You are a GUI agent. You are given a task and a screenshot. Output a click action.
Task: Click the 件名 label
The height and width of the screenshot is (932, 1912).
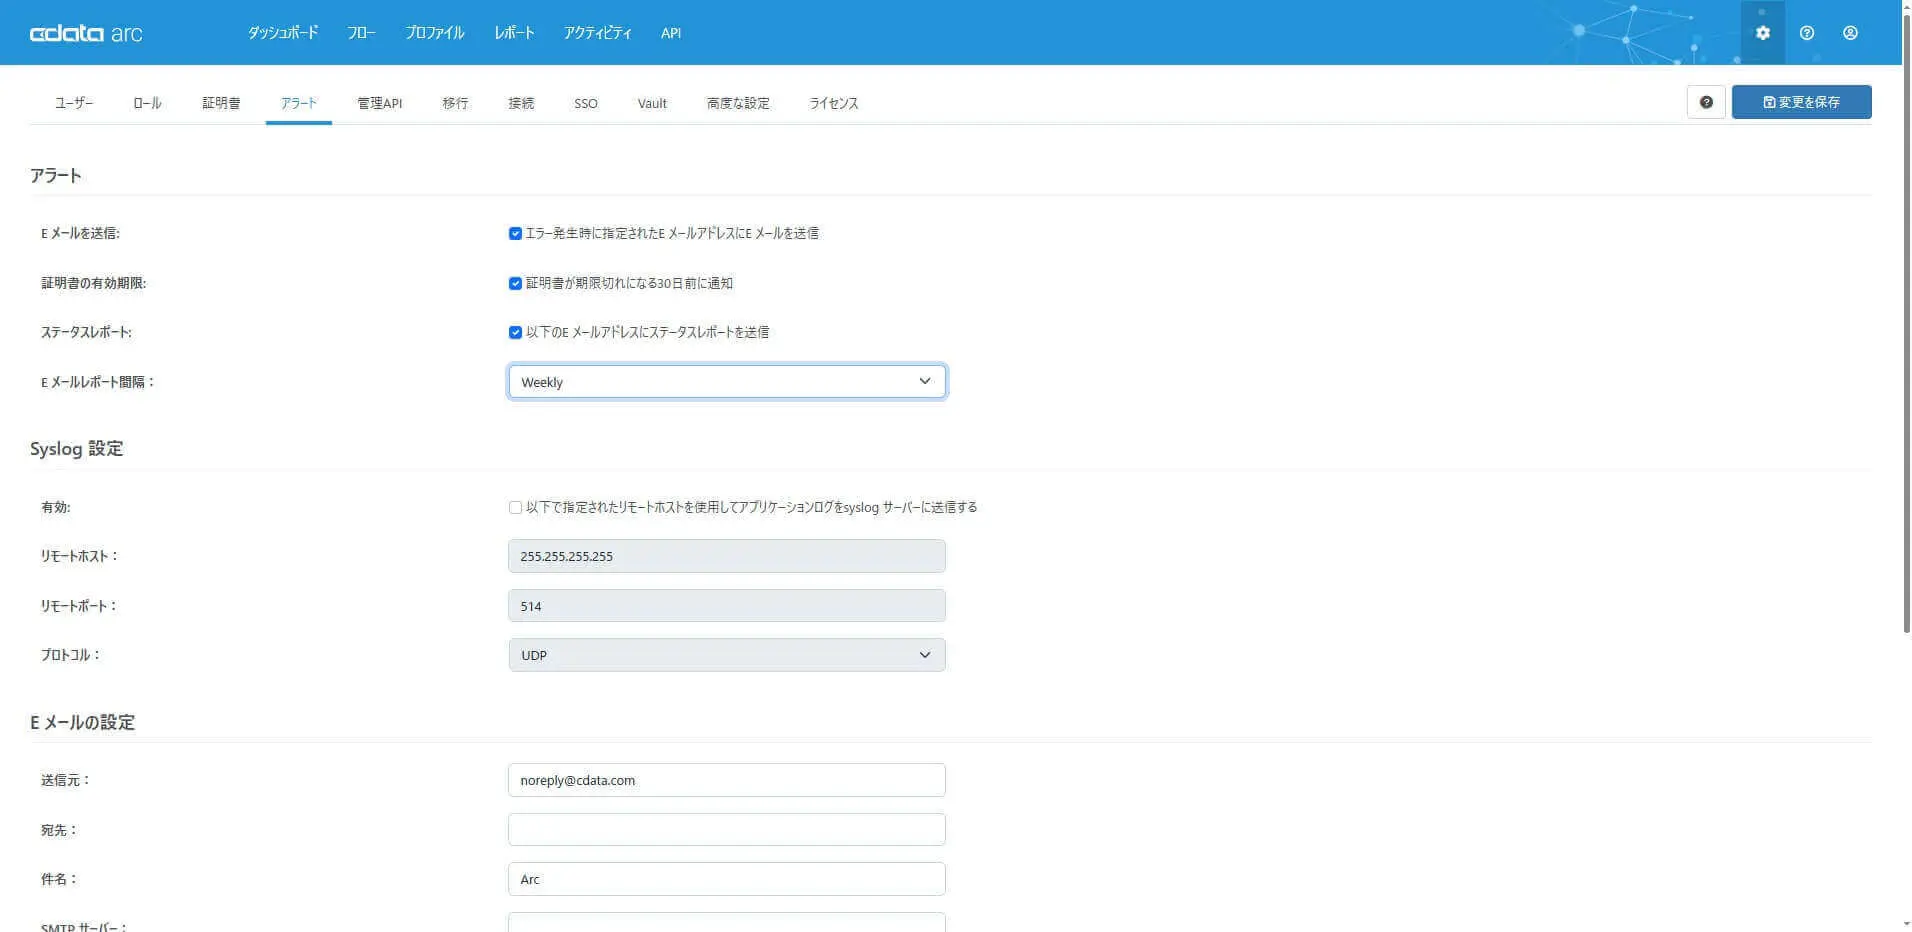coord(59,879)
